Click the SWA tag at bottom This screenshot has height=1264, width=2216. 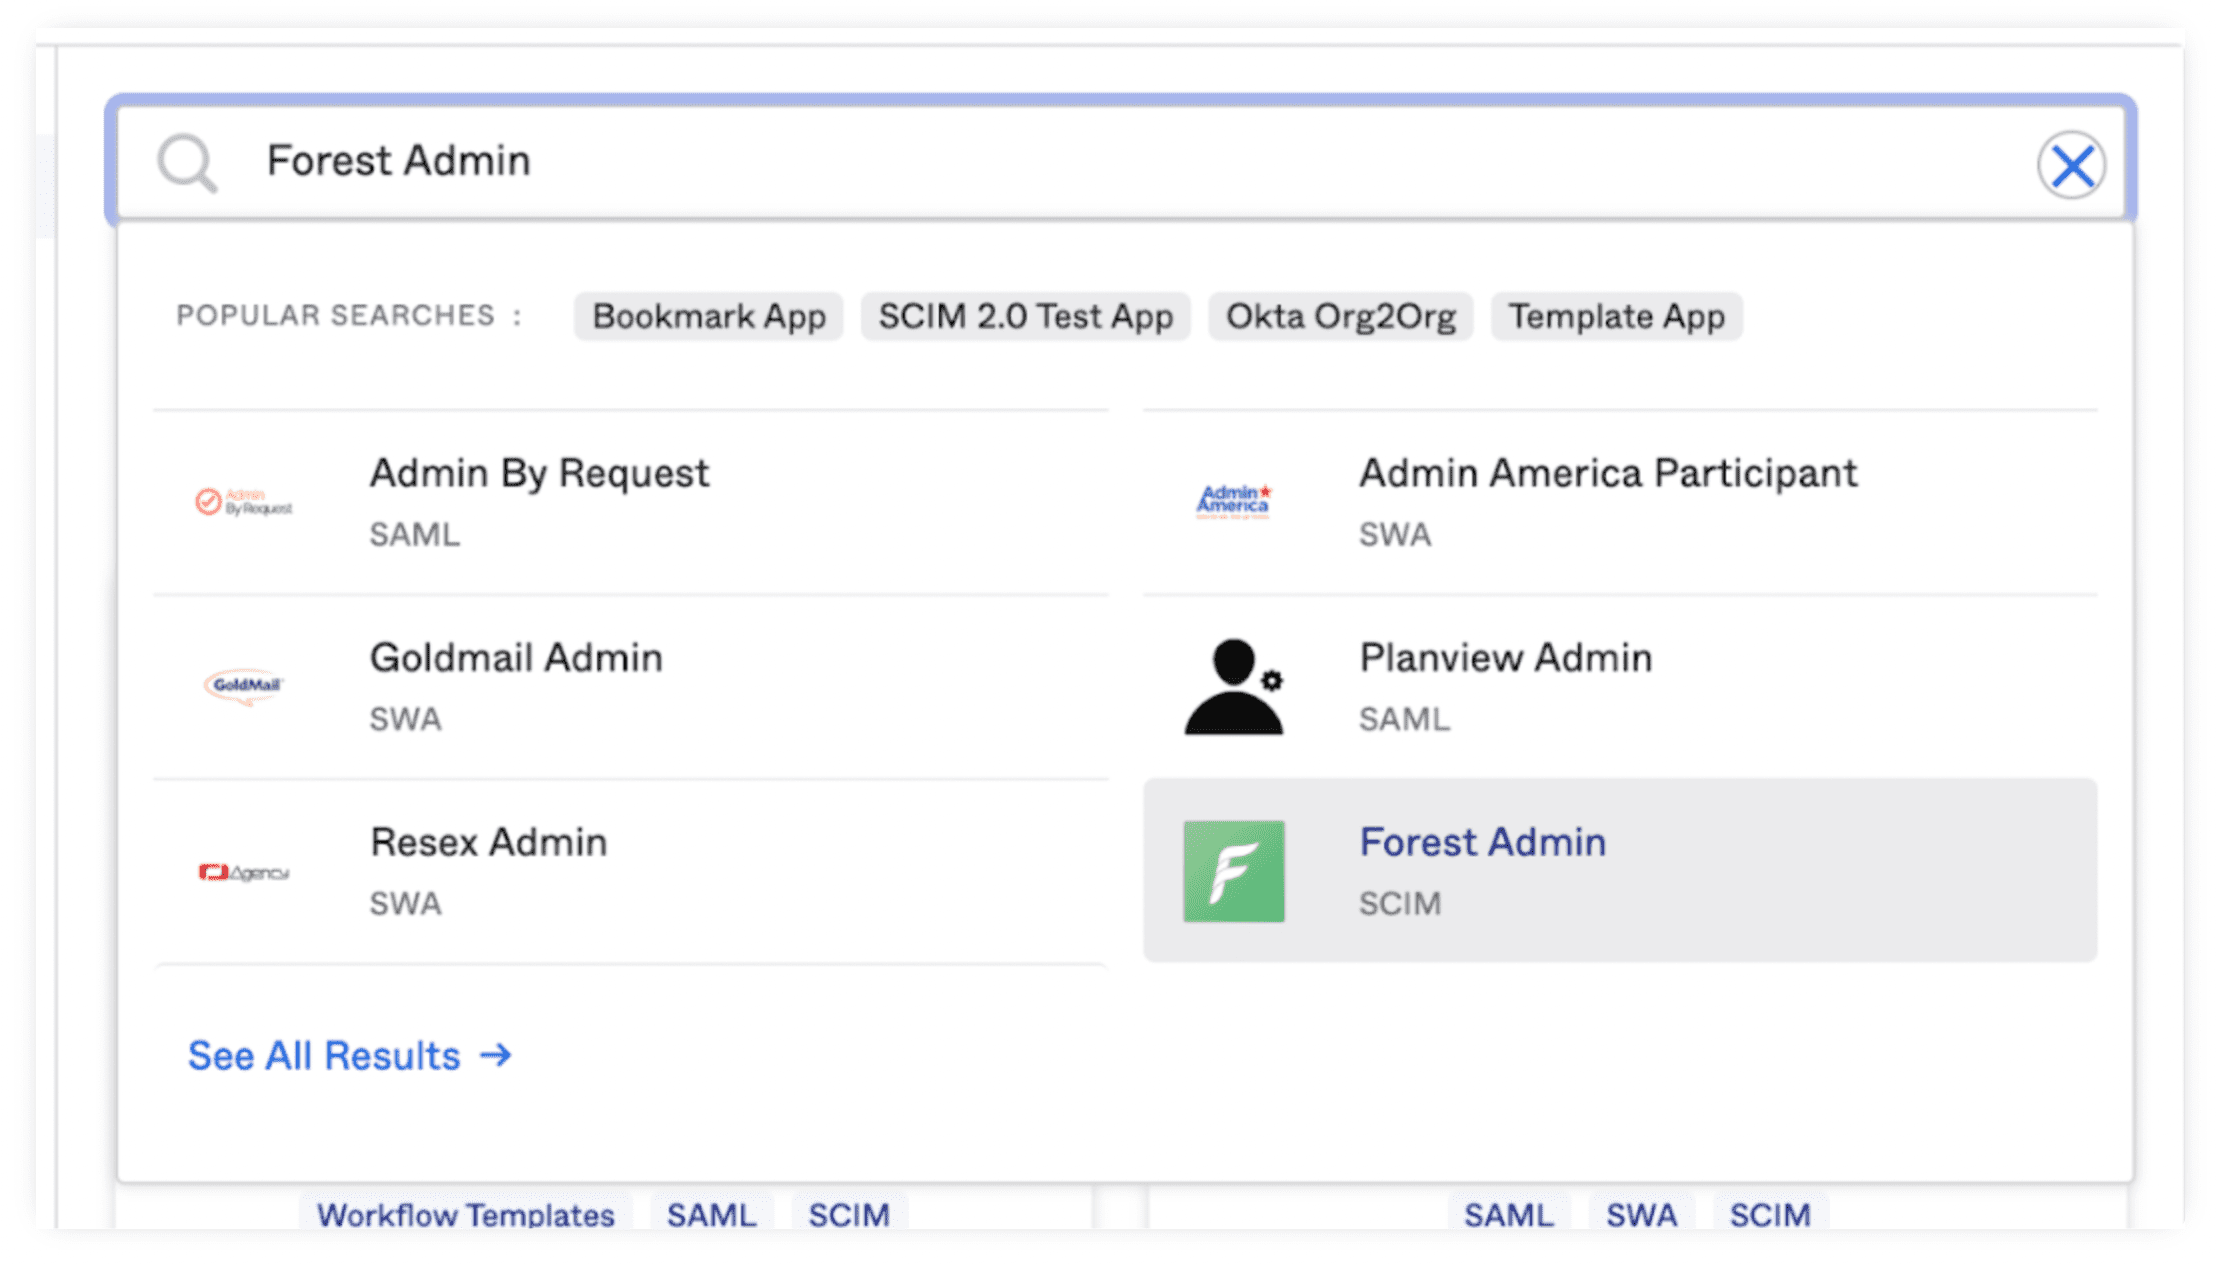click(x=1641, y=1214)
